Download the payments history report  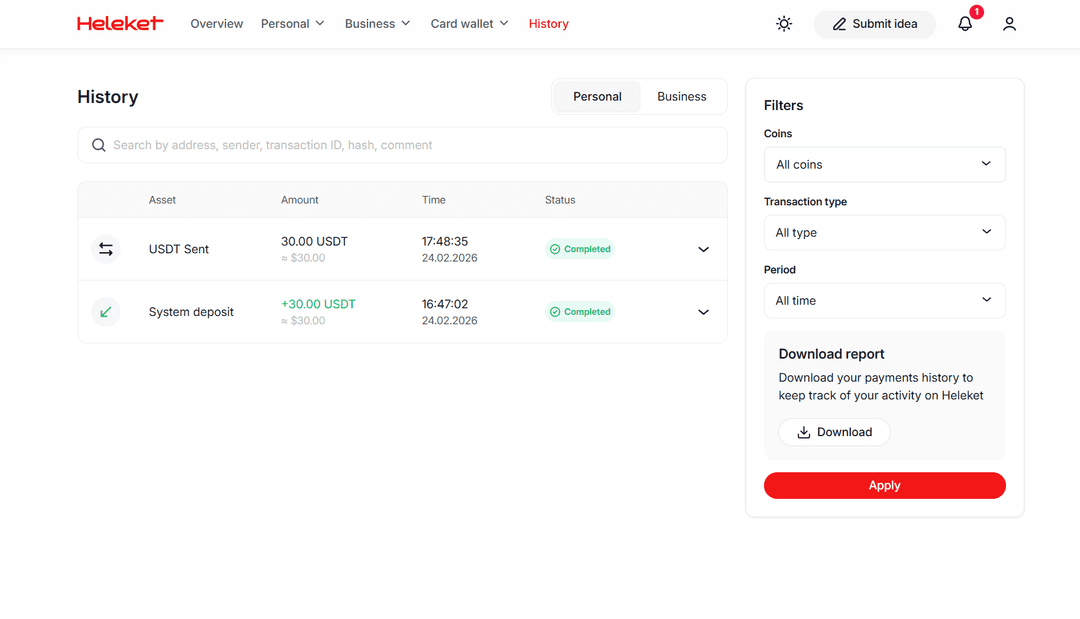(x=834, y=432)
